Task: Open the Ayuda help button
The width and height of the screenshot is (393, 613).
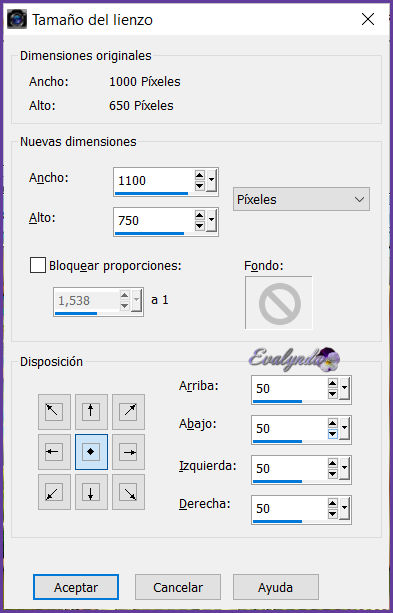Action: coord(276,587)
